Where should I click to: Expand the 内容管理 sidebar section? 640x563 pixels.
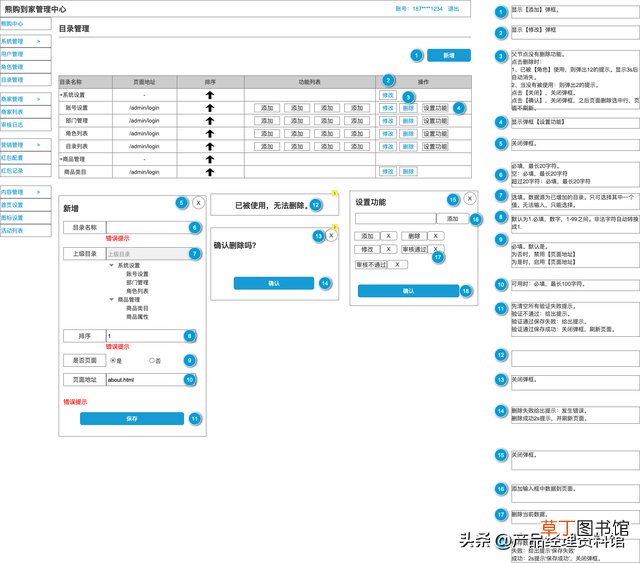click(x=38, y=192)
